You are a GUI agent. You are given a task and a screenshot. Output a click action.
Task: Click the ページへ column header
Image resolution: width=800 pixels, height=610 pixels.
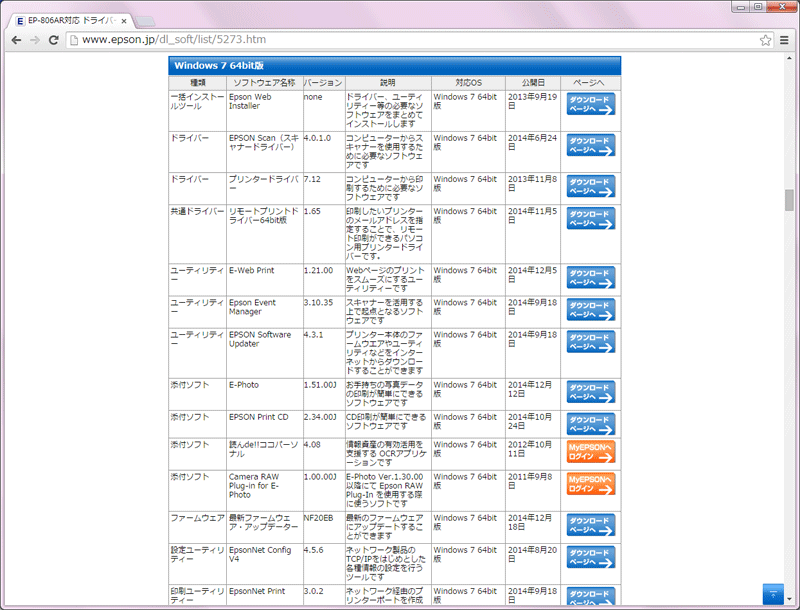point(590,83)
